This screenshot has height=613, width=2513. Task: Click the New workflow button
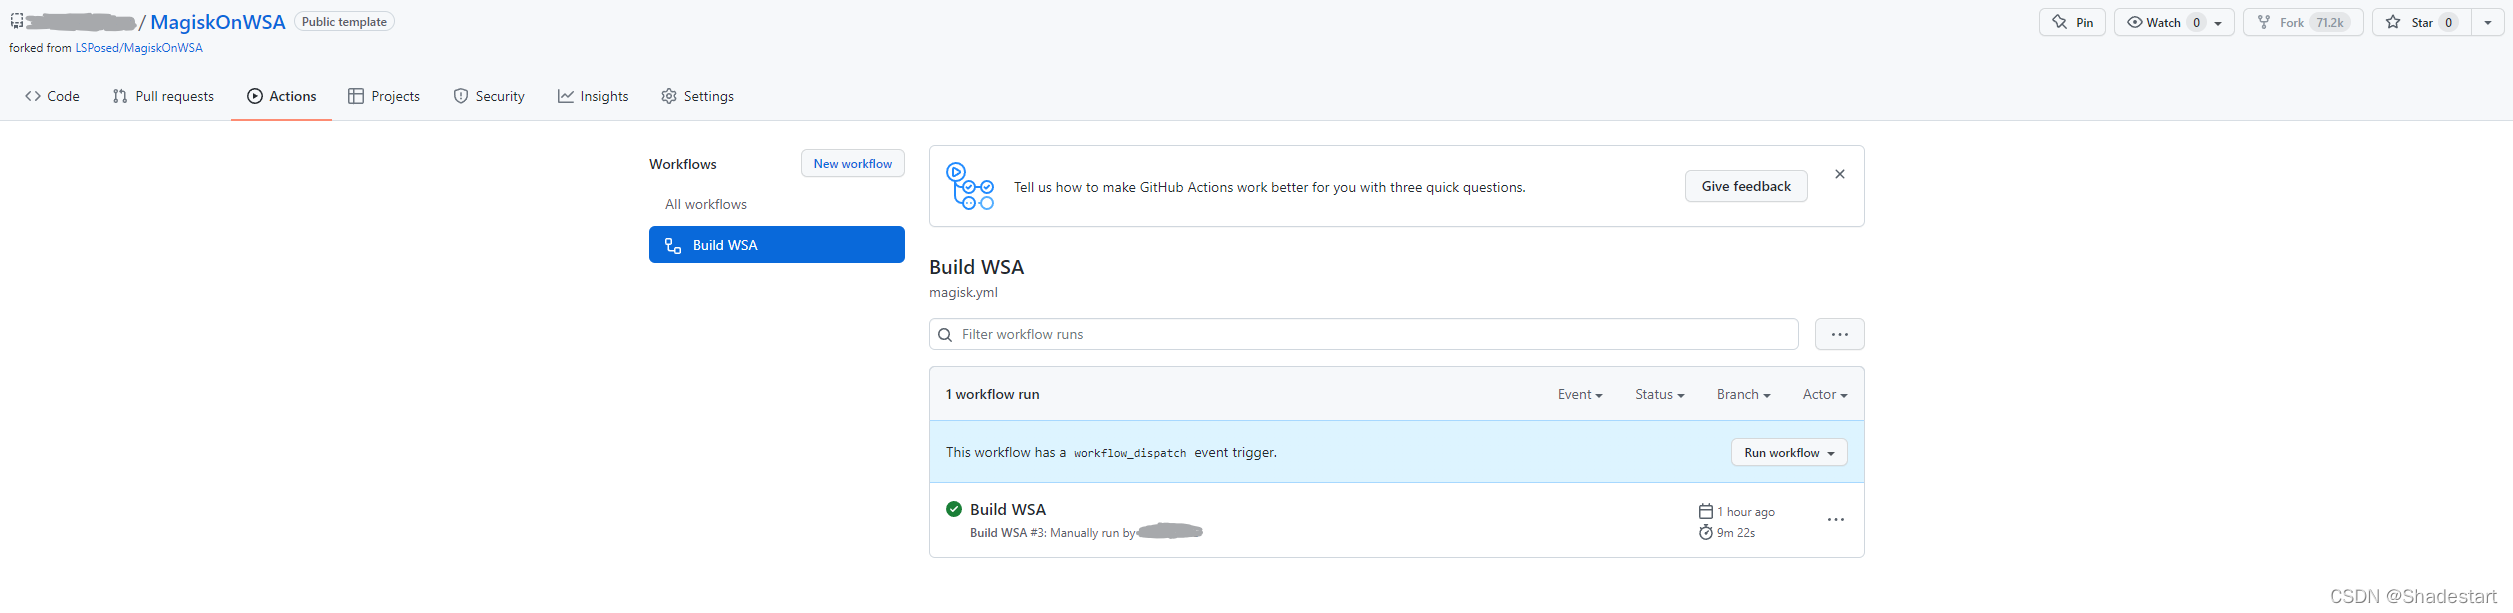[853, 164]
